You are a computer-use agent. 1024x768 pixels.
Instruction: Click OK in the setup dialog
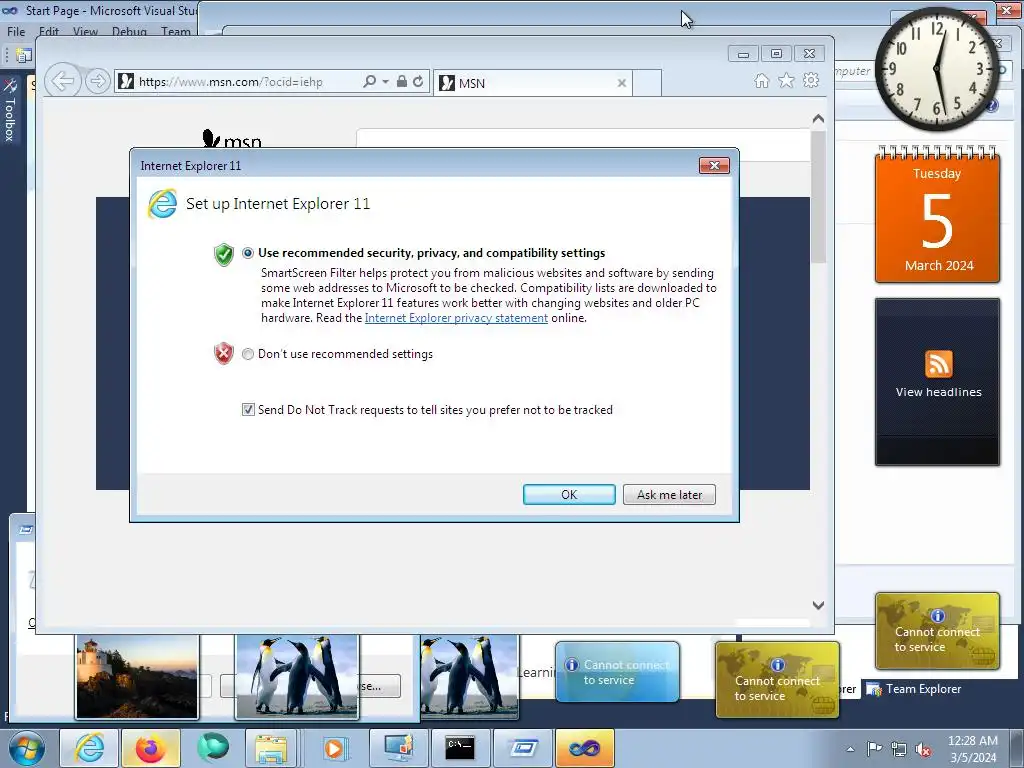(x=569, y=494)
